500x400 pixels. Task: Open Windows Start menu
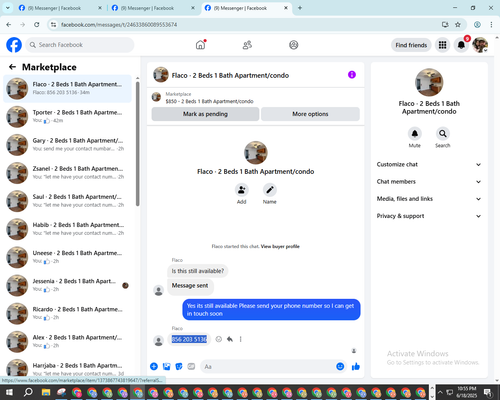tap(9, 392)
